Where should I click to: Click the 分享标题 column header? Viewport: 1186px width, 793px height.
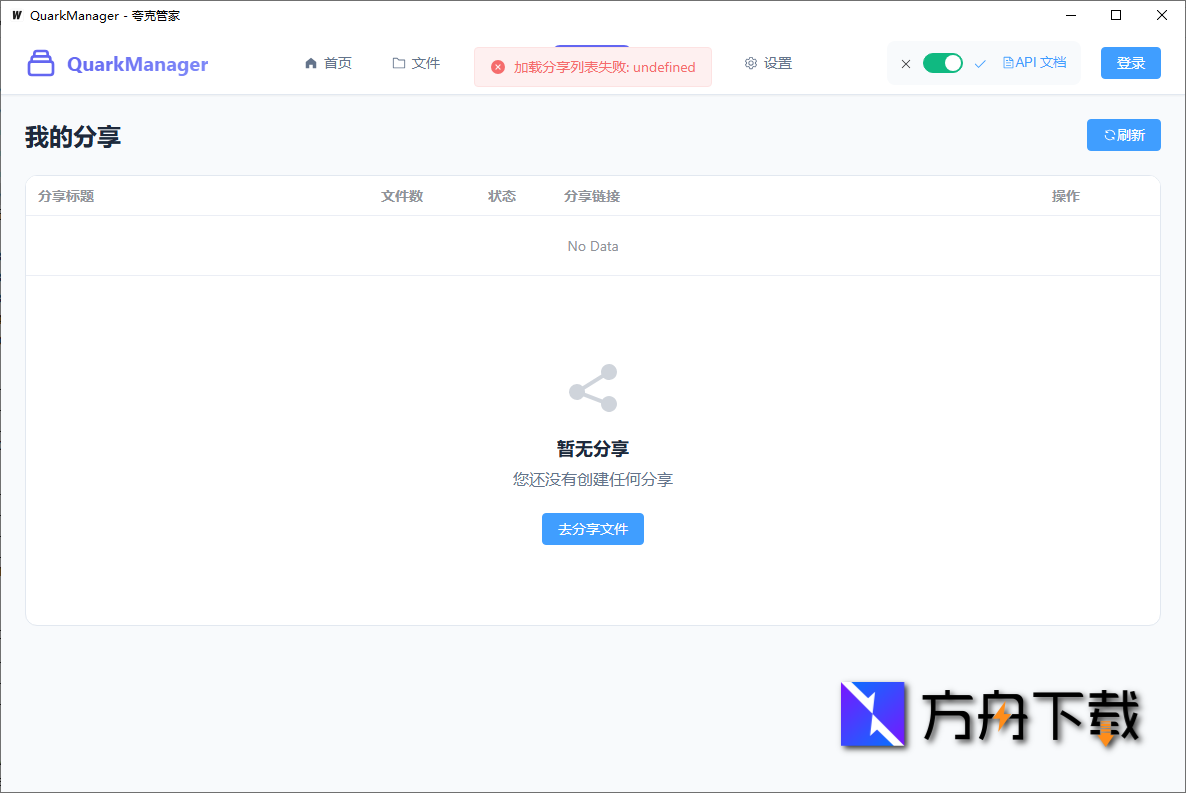(65, 196)
